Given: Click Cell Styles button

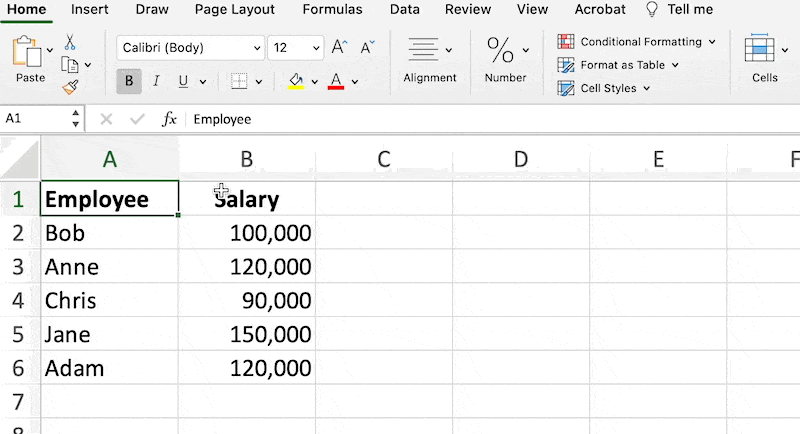Looking at the screenshot, I should point(604,88).
